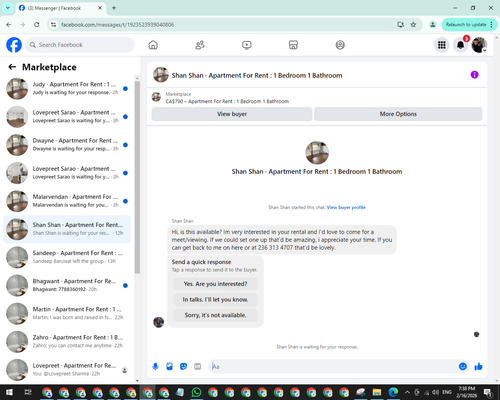Click CA$790 Apartment For Rent listing text
This screenshot has width=500, height=400.
click(227, 101)
